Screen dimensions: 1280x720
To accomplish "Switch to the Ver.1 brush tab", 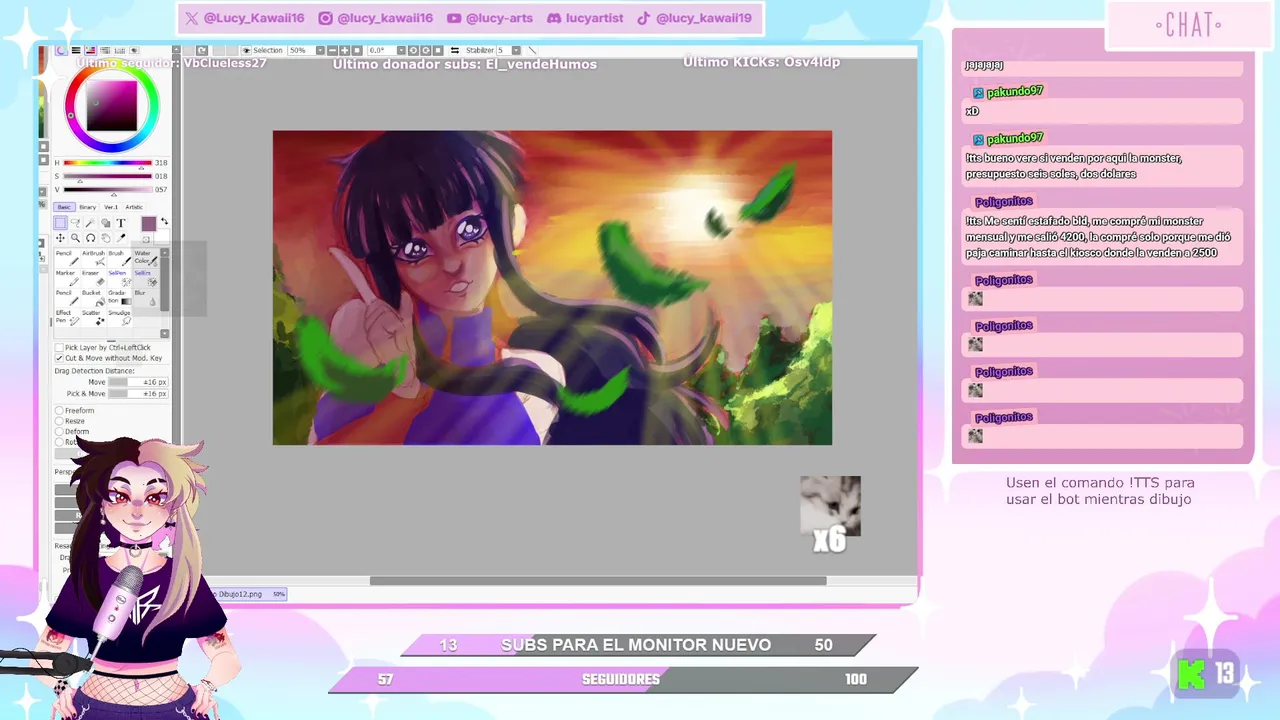I will 111,207.
